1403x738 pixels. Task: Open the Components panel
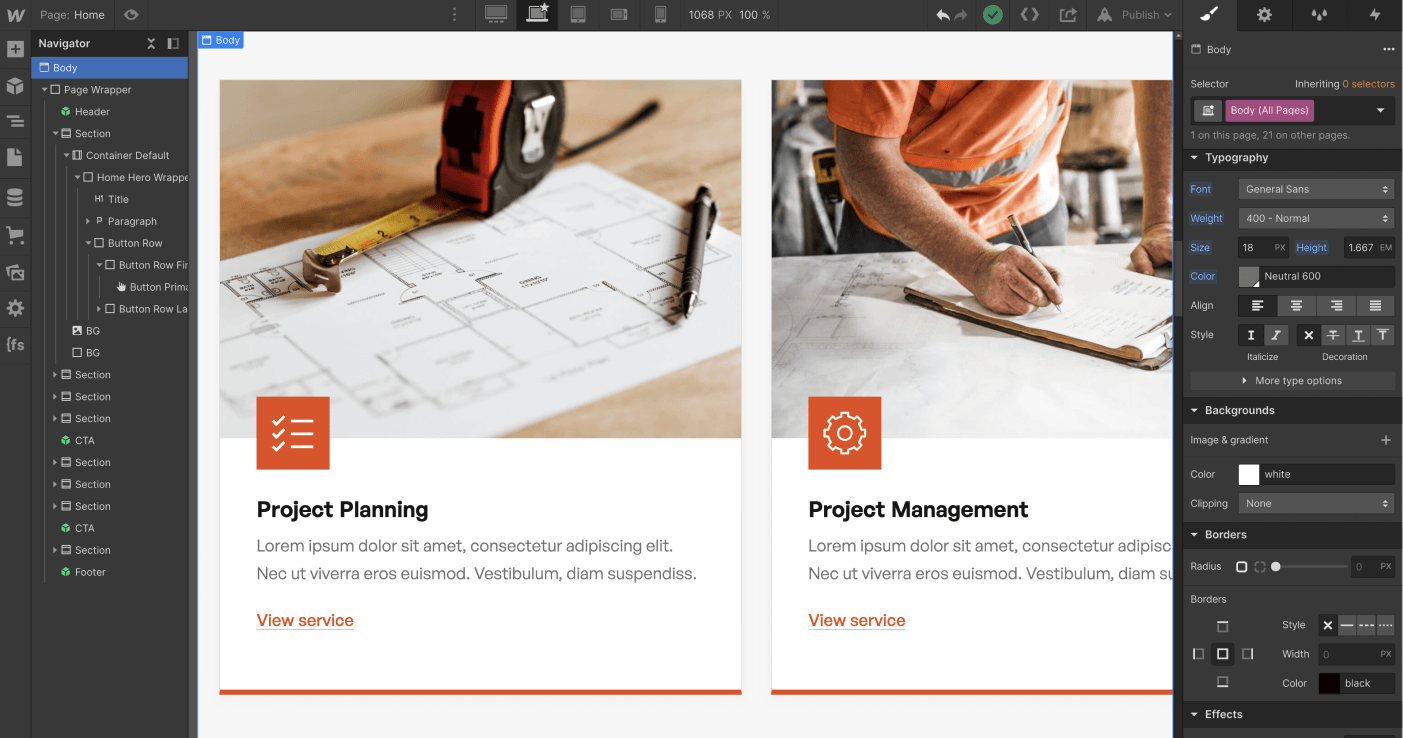15,86
